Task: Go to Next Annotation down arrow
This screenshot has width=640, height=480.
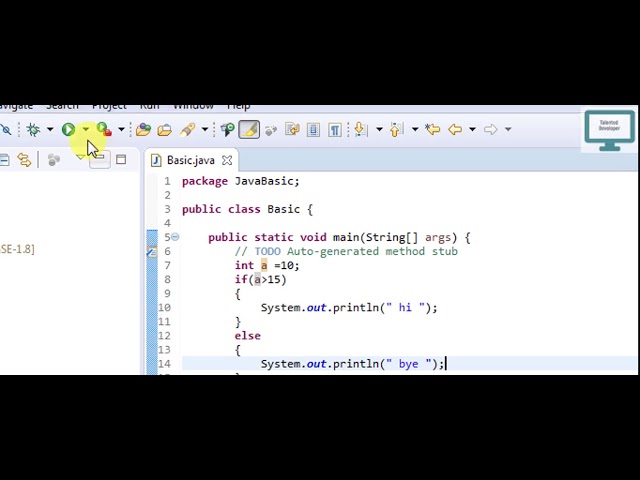Action: (x=360, y=129)
